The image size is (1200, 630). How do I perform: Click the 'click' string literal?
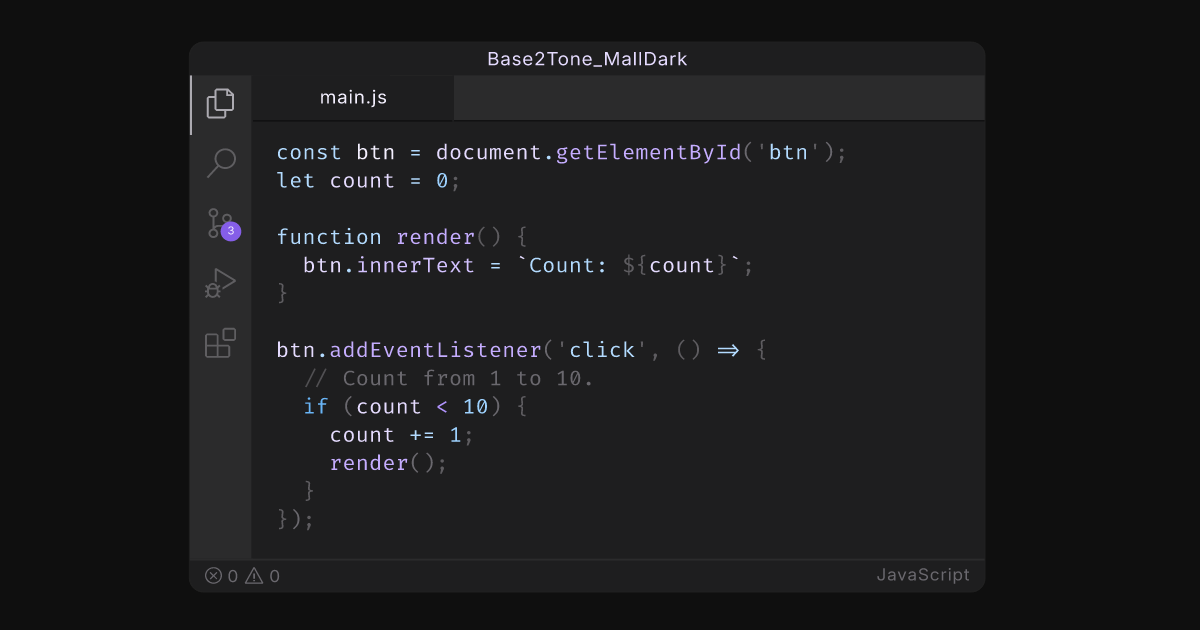pyautogui.click(x=603, y=350)
